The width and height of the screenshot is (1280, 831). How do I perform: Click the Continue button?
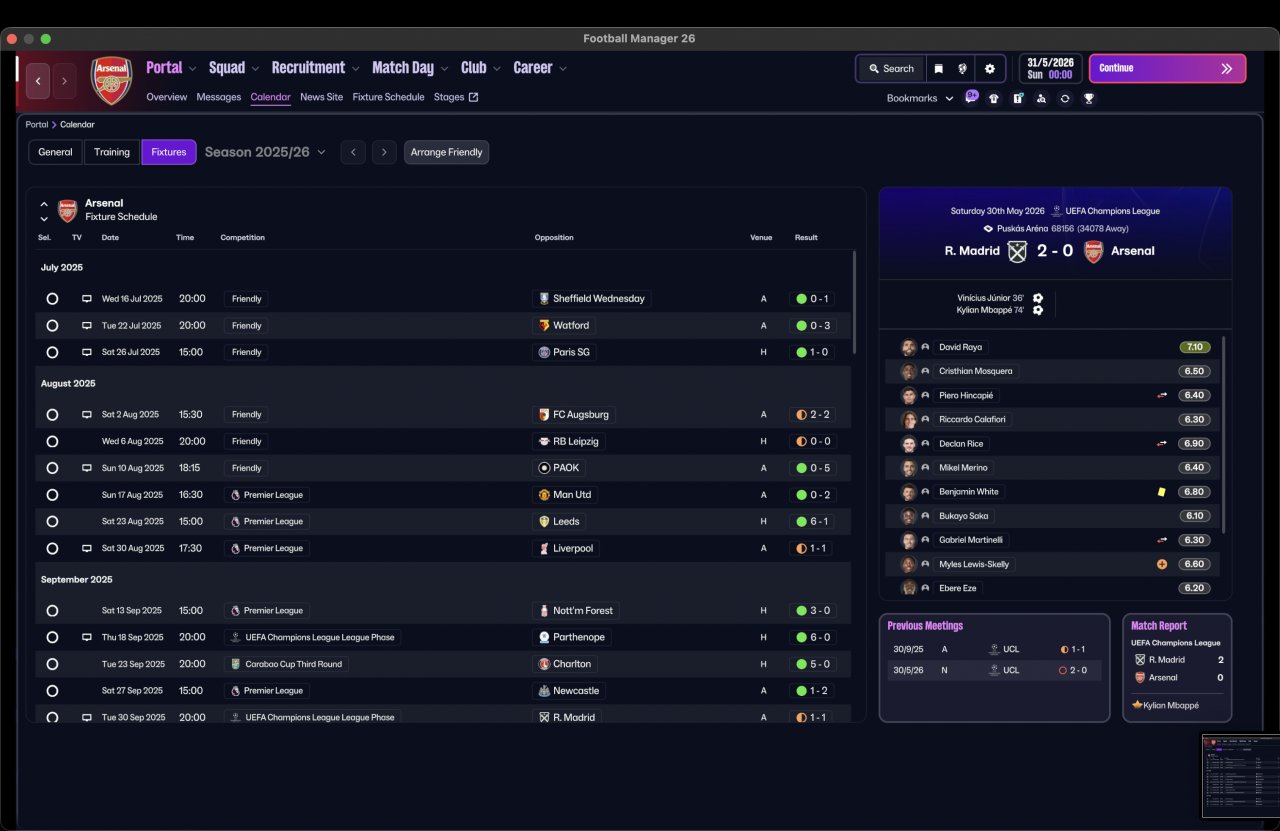[x=1167, y=68]
